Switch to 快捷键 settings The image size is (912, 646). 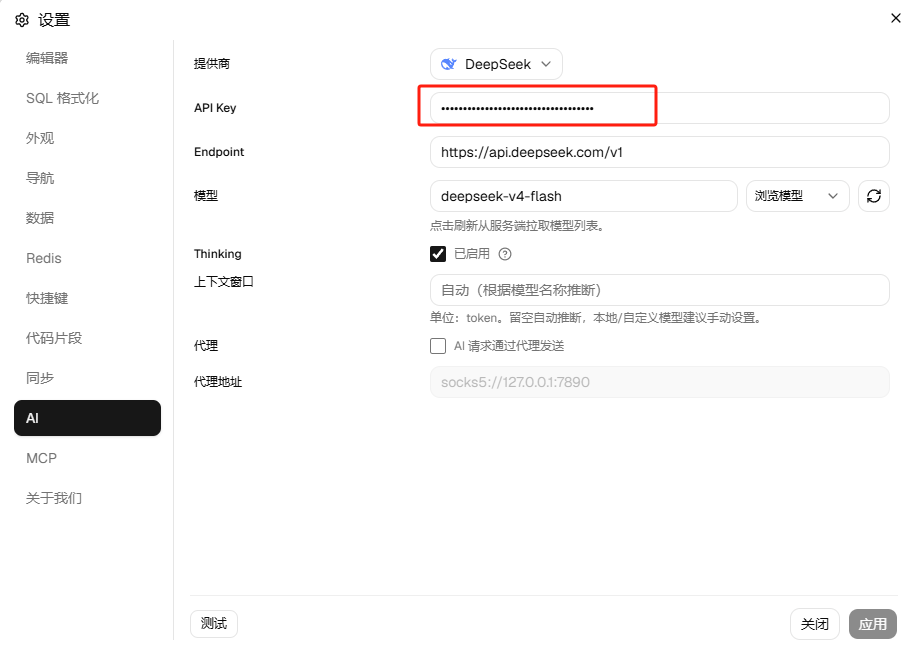(x=87, y=298)
